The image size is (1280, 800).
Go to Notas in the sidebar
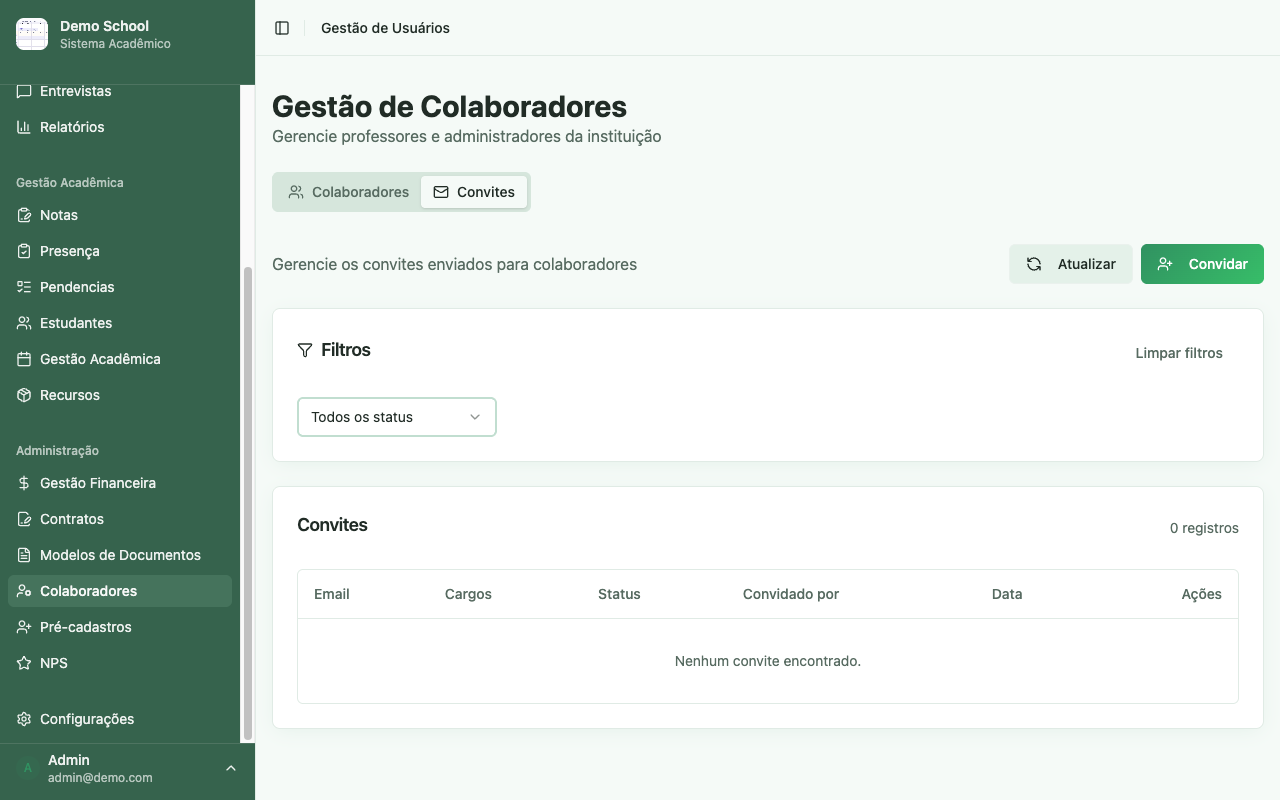pos(120,215)
